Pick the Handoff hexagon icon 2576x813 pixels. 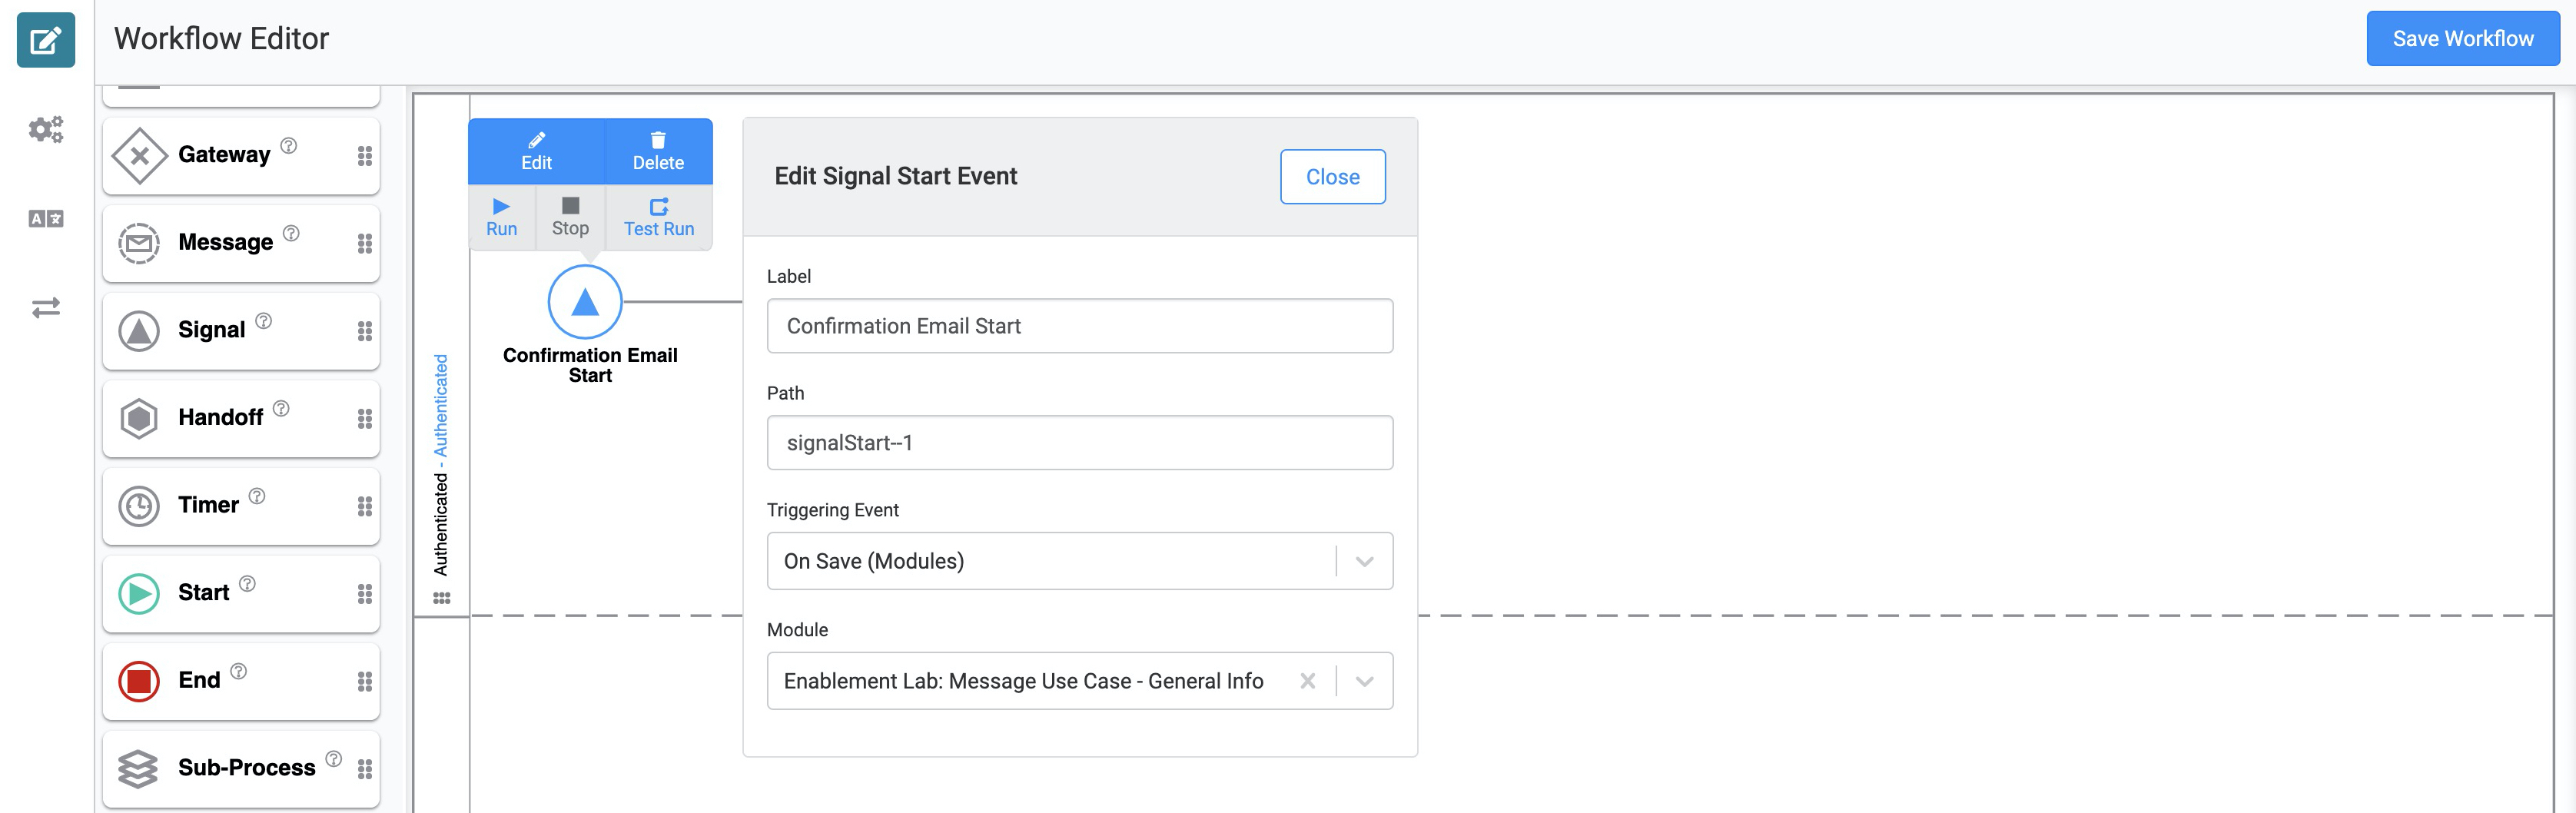139,418
